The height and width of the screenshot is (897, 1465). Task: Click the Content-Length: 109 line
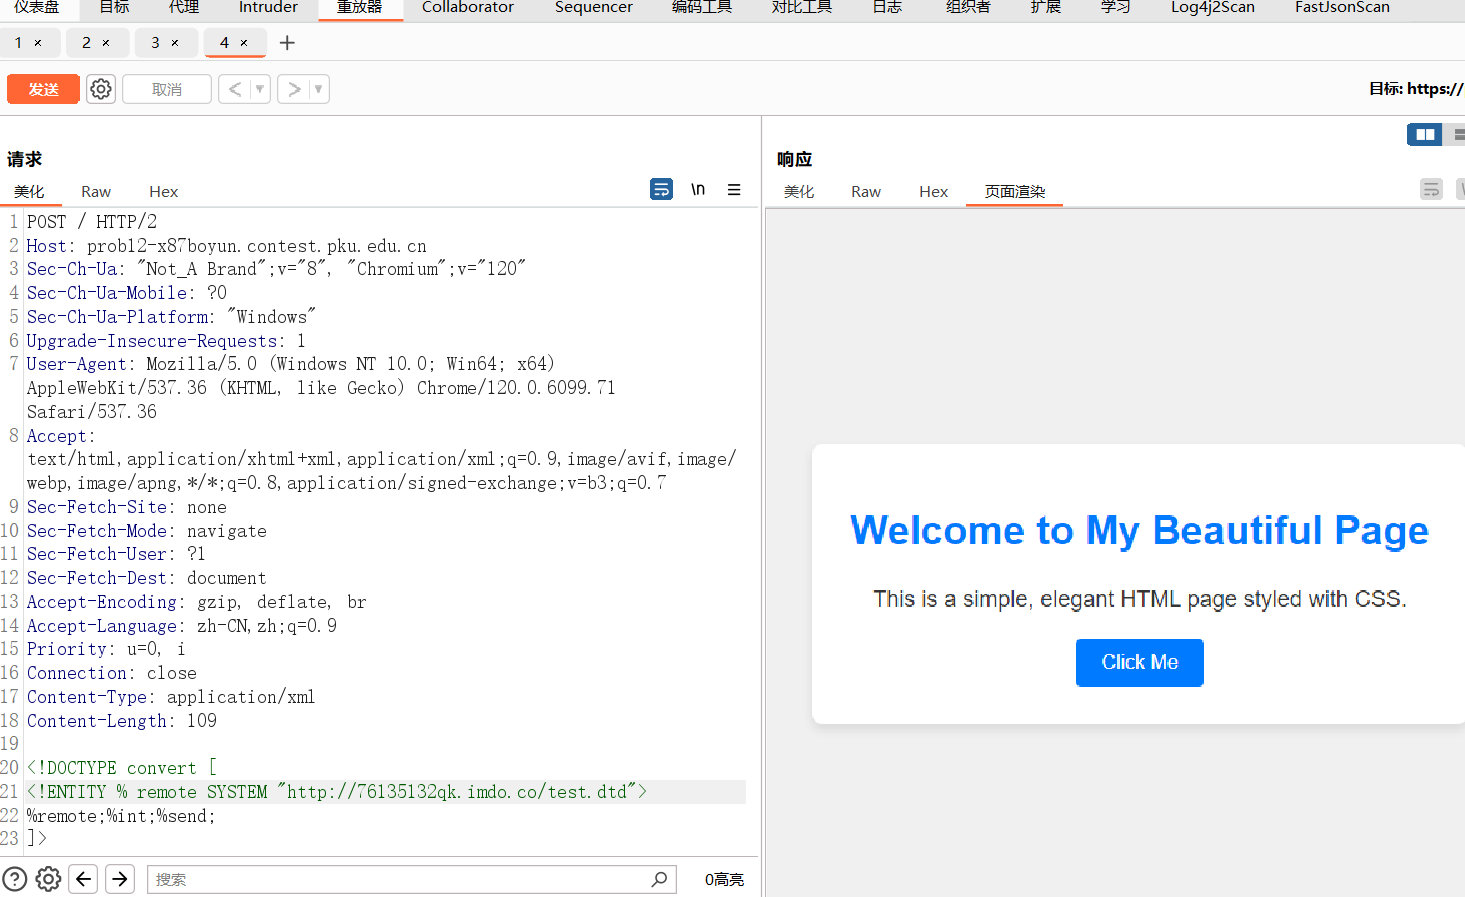[122, 721]
